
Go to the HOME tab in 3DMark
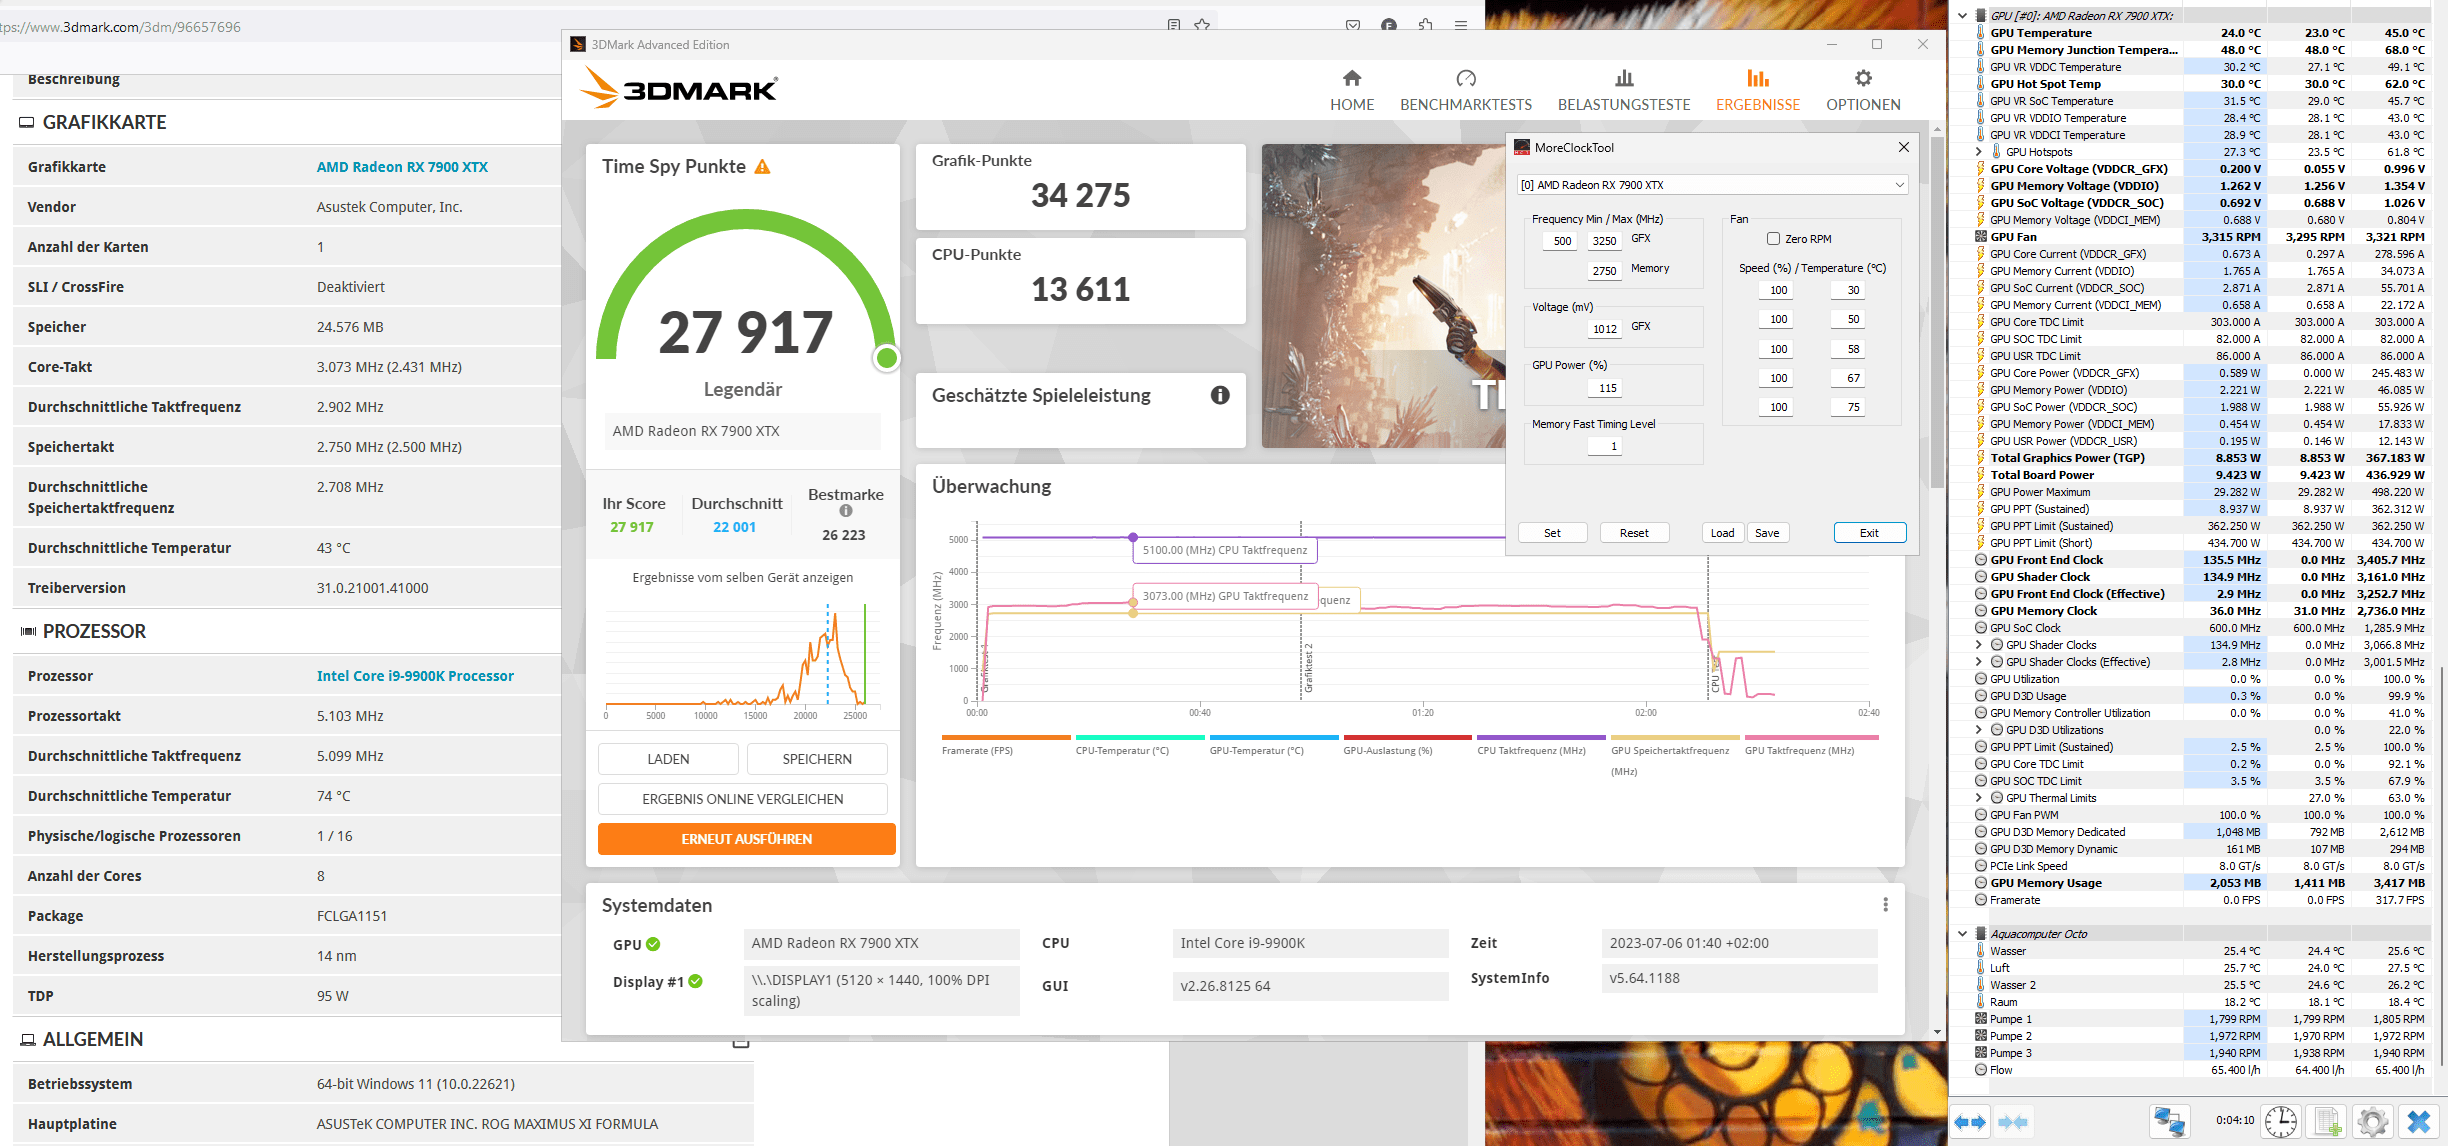tap(1352, 90)
